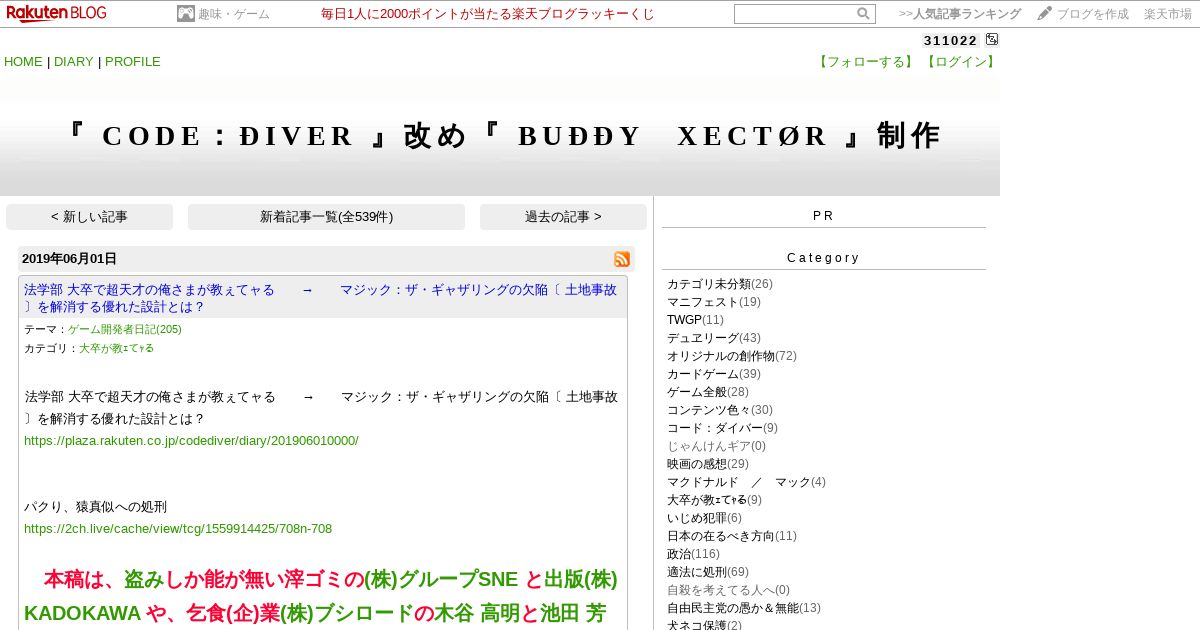Select category 適法に処刑
Viewport: 1200px width, 630px height.
click(697, 572)
